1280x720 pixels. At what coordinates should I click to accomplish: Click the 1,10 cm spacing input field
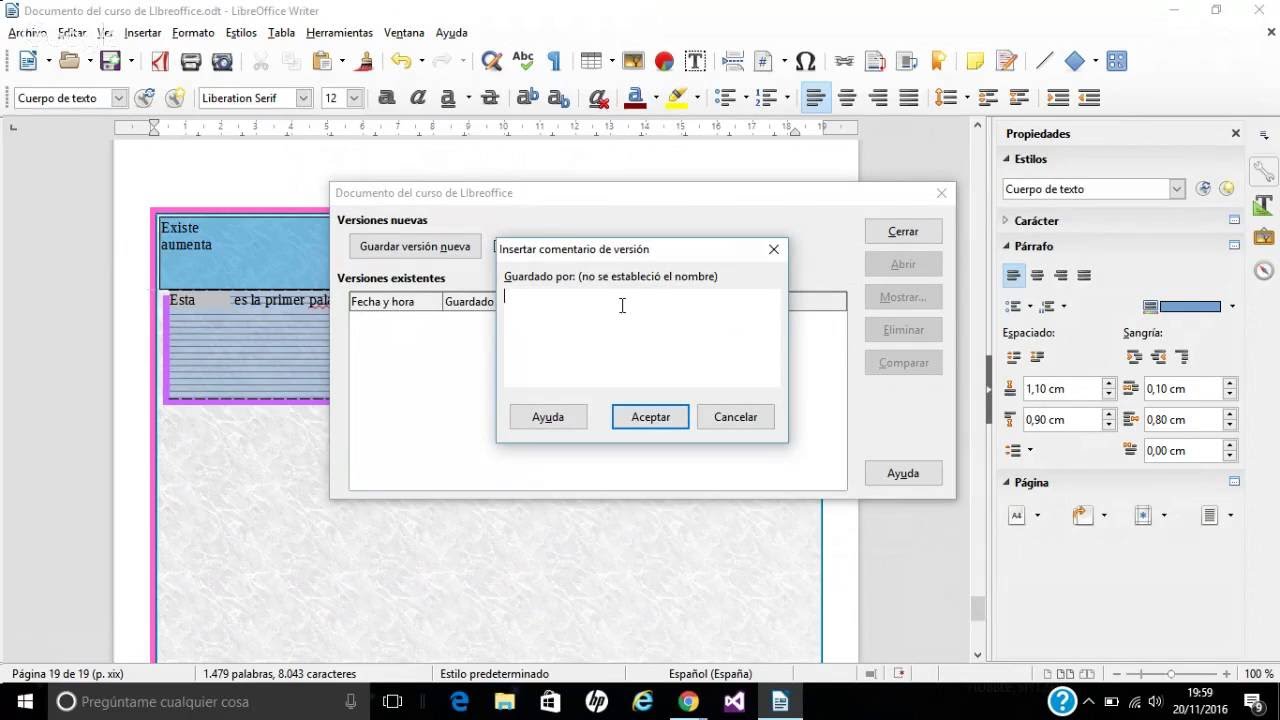pyautogui.click(x=1061, y=389)
